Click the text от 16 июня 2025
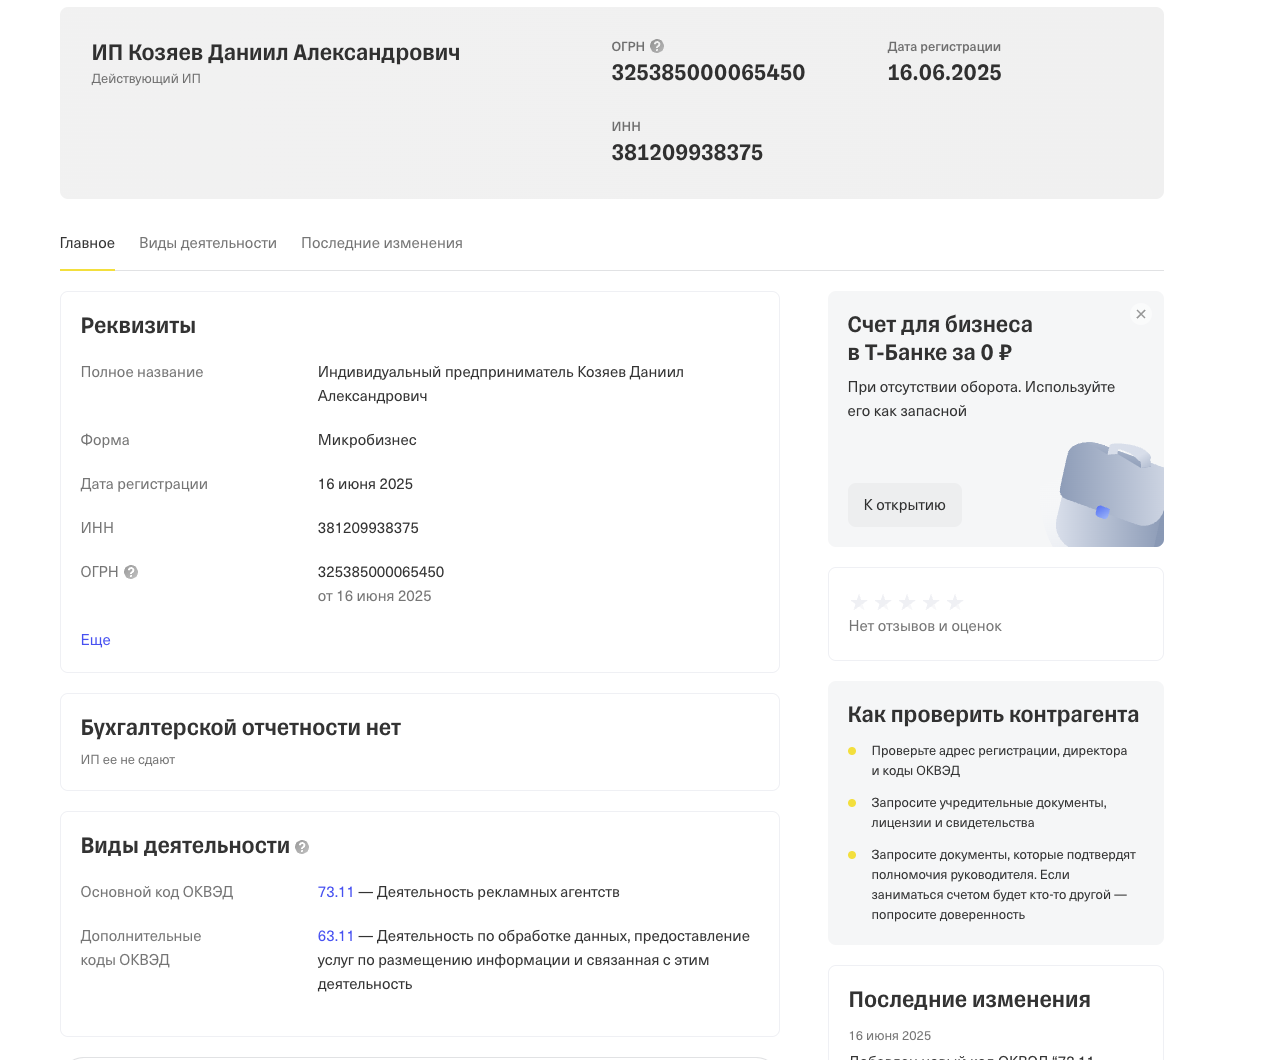The image size is (1266, 1060). click(x=375, y=596)
